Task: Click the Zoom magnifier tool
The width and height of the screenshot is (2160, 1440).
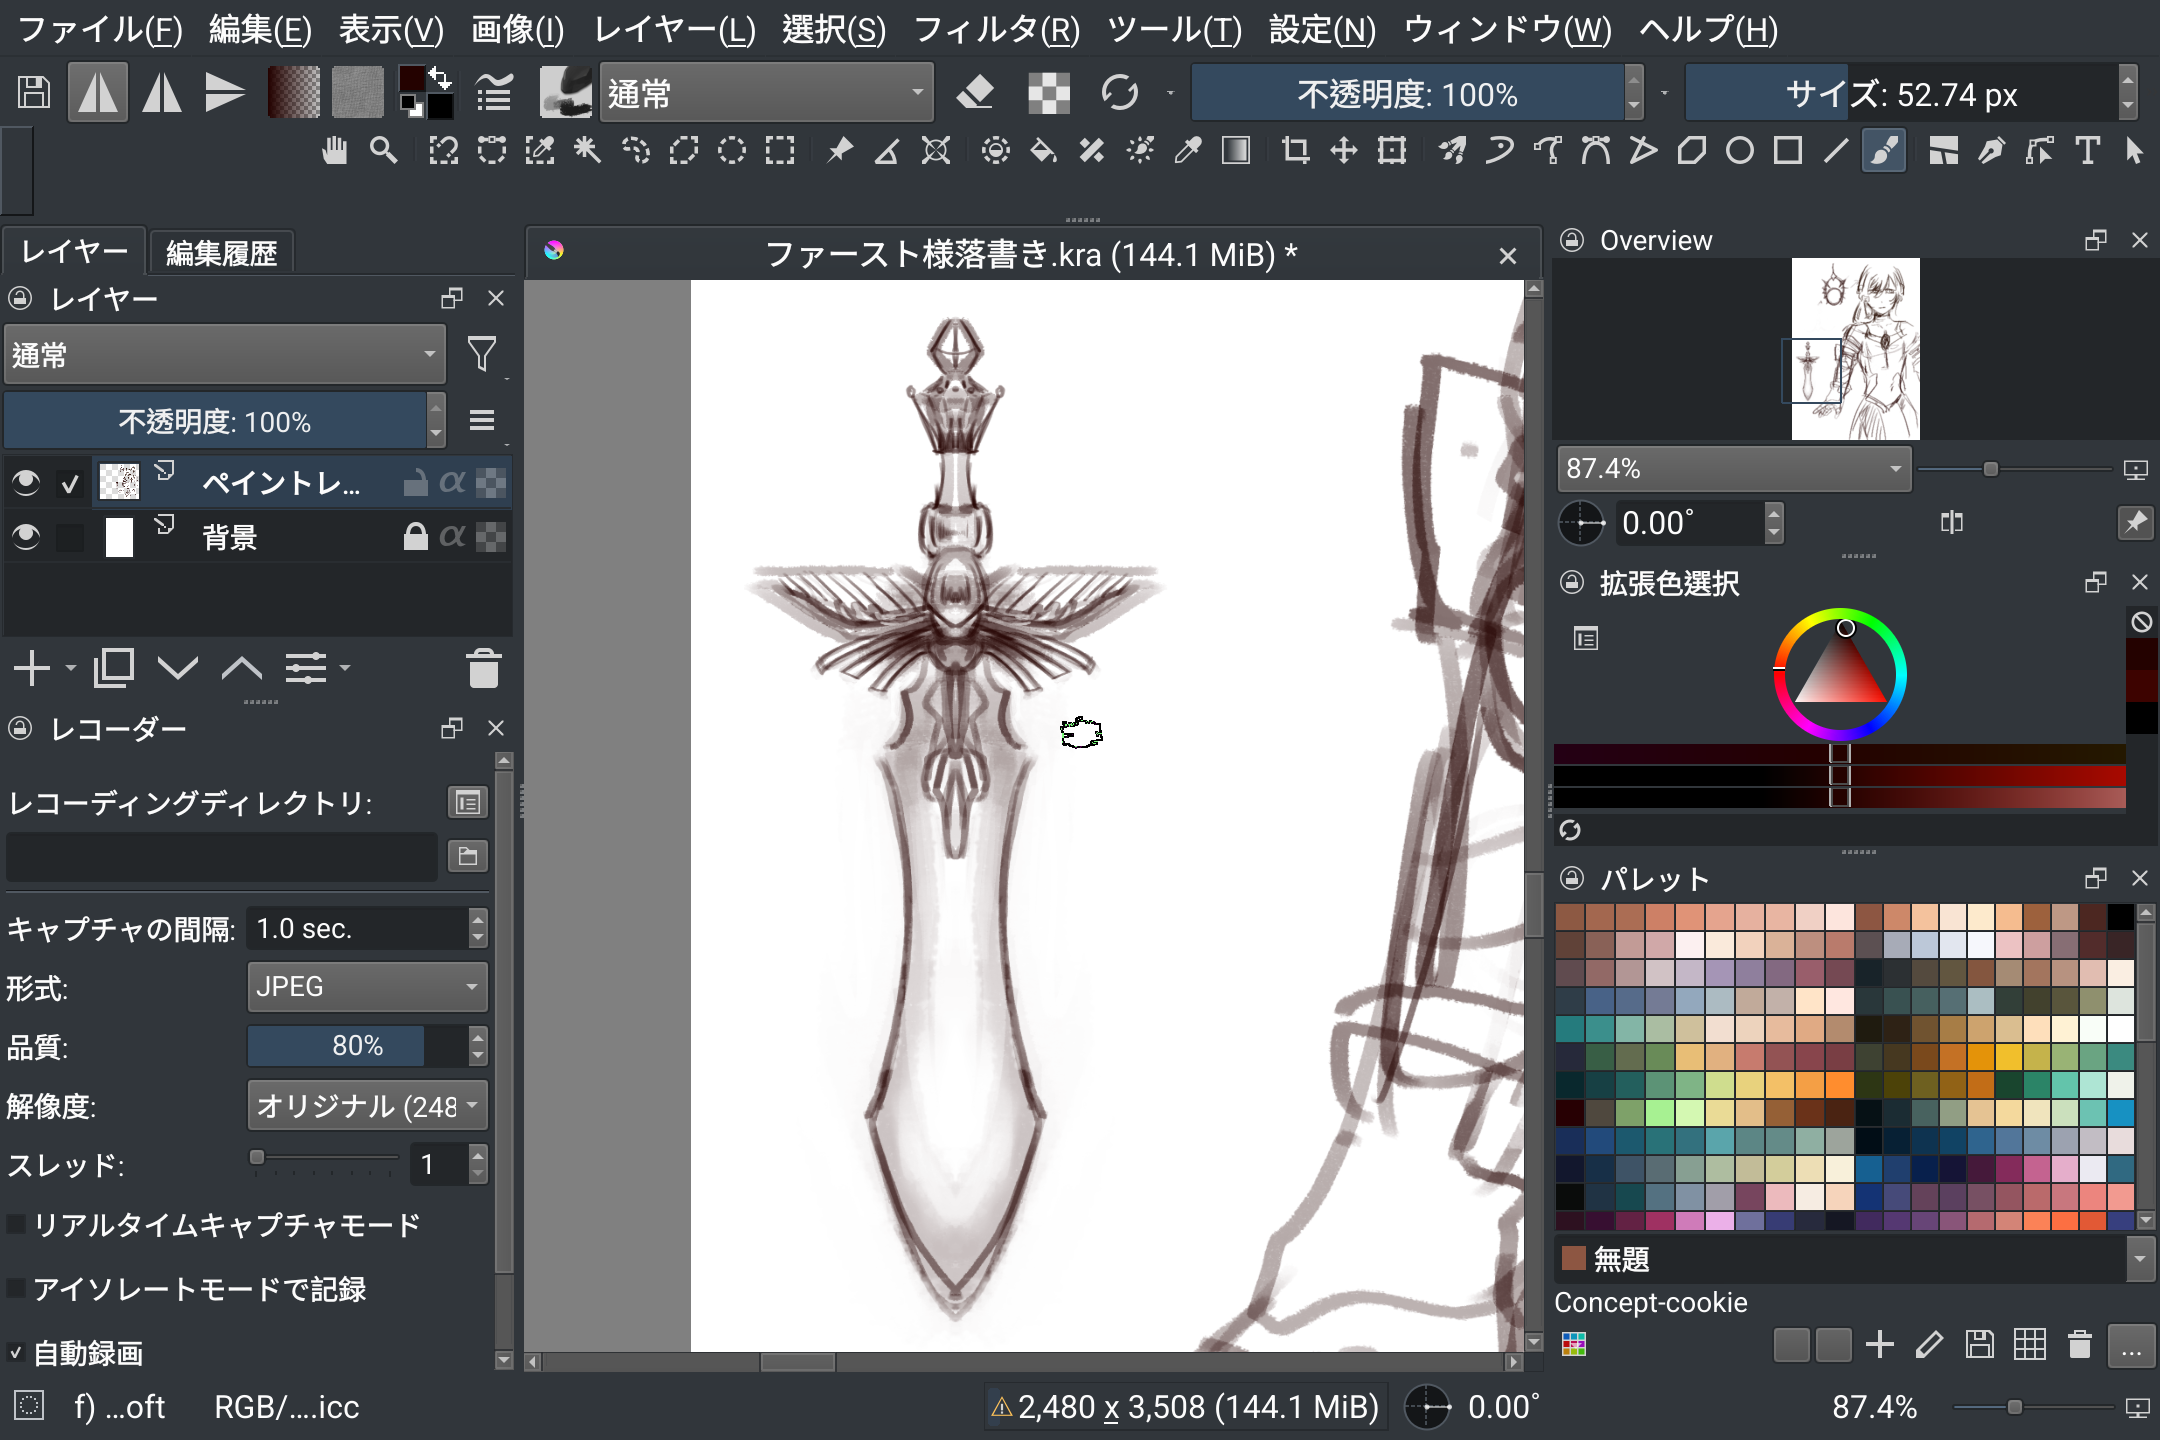Action: tap(383, 151)
